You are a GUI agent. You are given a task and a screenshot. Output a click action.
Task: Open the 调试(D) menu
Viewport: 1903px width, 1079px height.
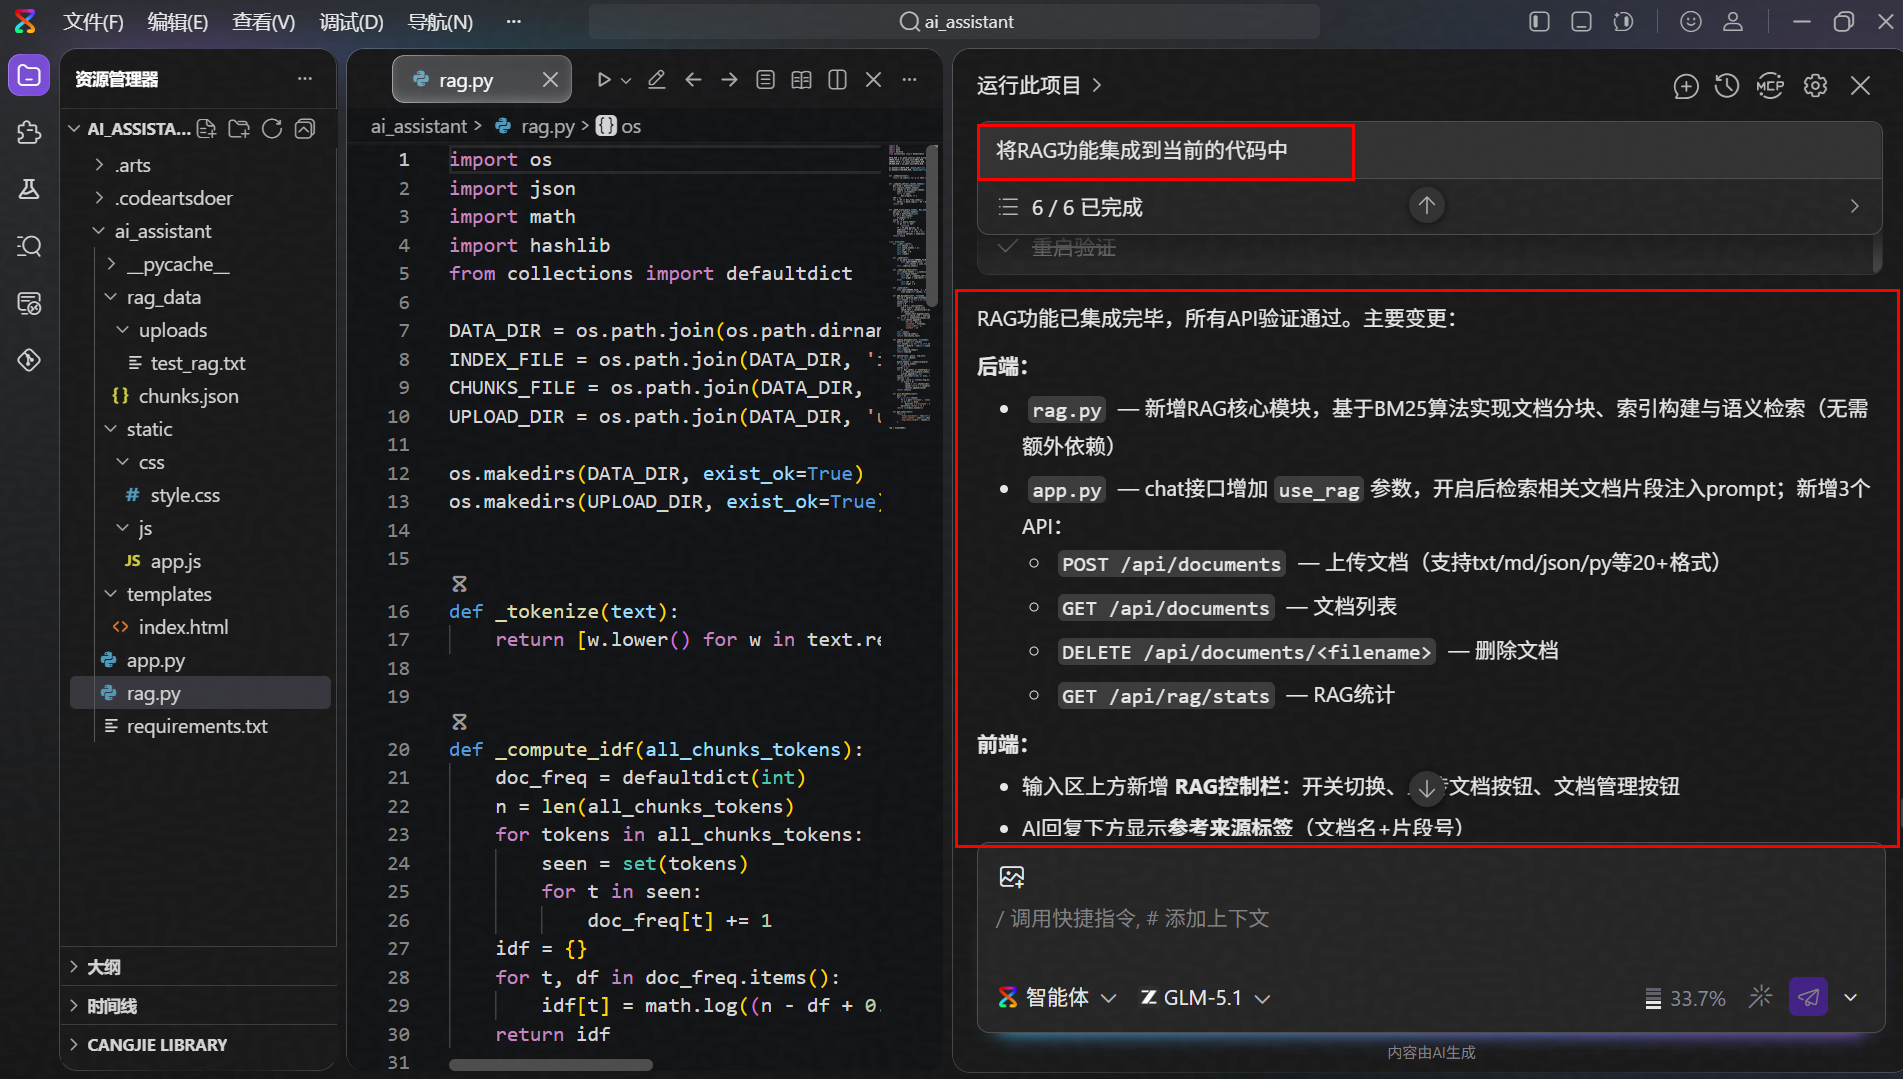pos(351,21)
